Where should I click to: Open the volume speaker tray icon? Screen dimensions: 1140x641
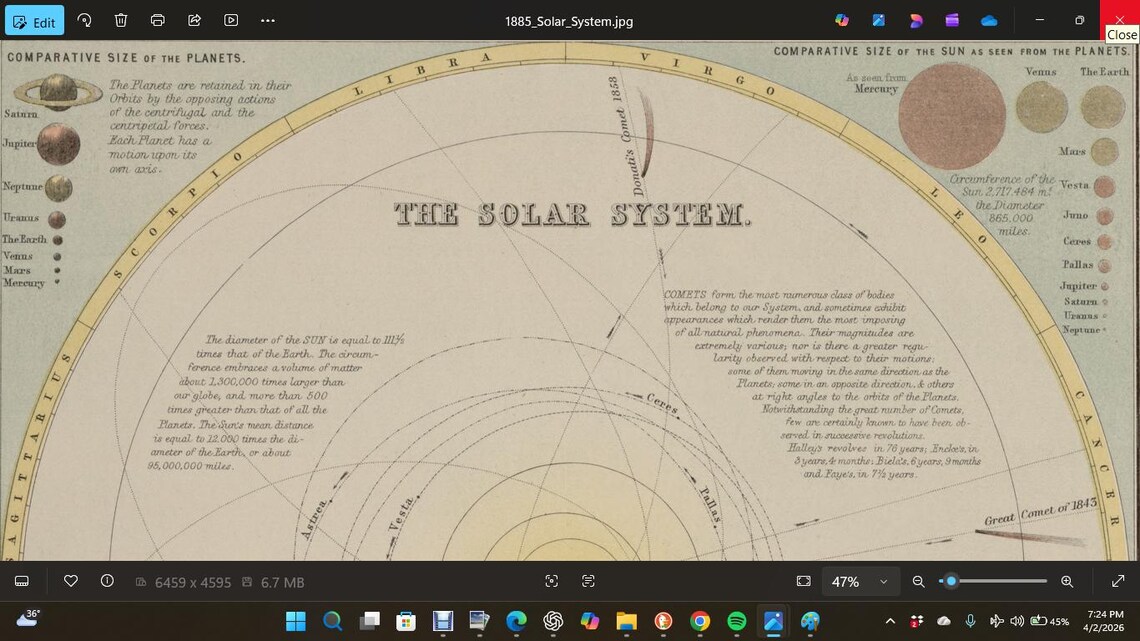coord(1017,621)
